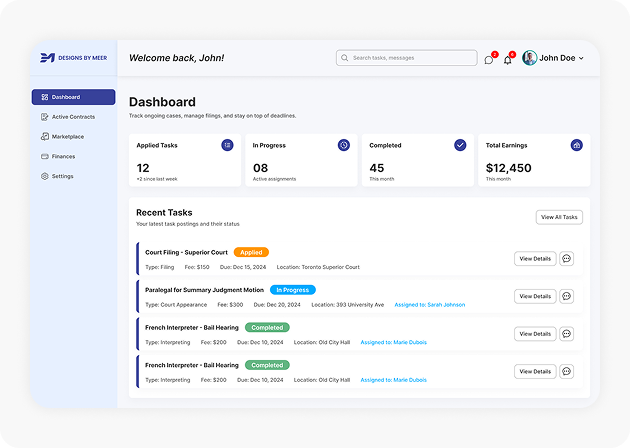Click the blue In Progress status badge
Viewport: 630px width, 448px height.
click(x=292, y=290)
